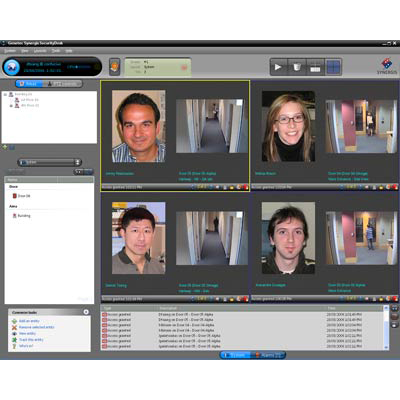Click the alarm badge icon beside the info panel
The image size is (400, 400).
pos(114,67)
